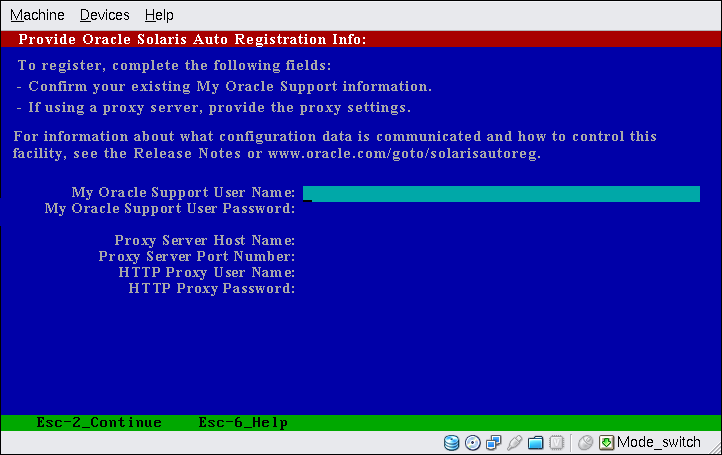The width and height of the screenshot is (722, 455).
Task: Click the HTTP Proxy User Name label
Action: [207, 273]
